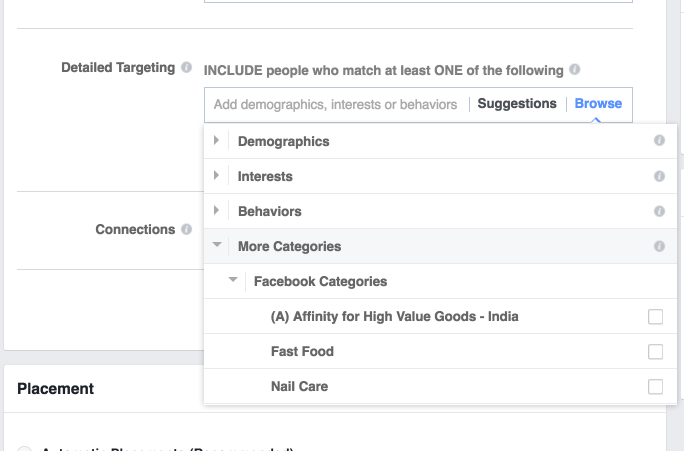Click info icon after INCLUDE people sentence

pyautogui.click(x=575, y=69)
